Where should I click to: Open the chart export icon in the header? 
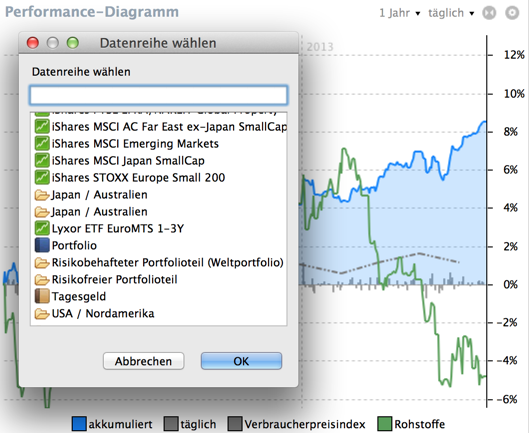pos(489,13)
